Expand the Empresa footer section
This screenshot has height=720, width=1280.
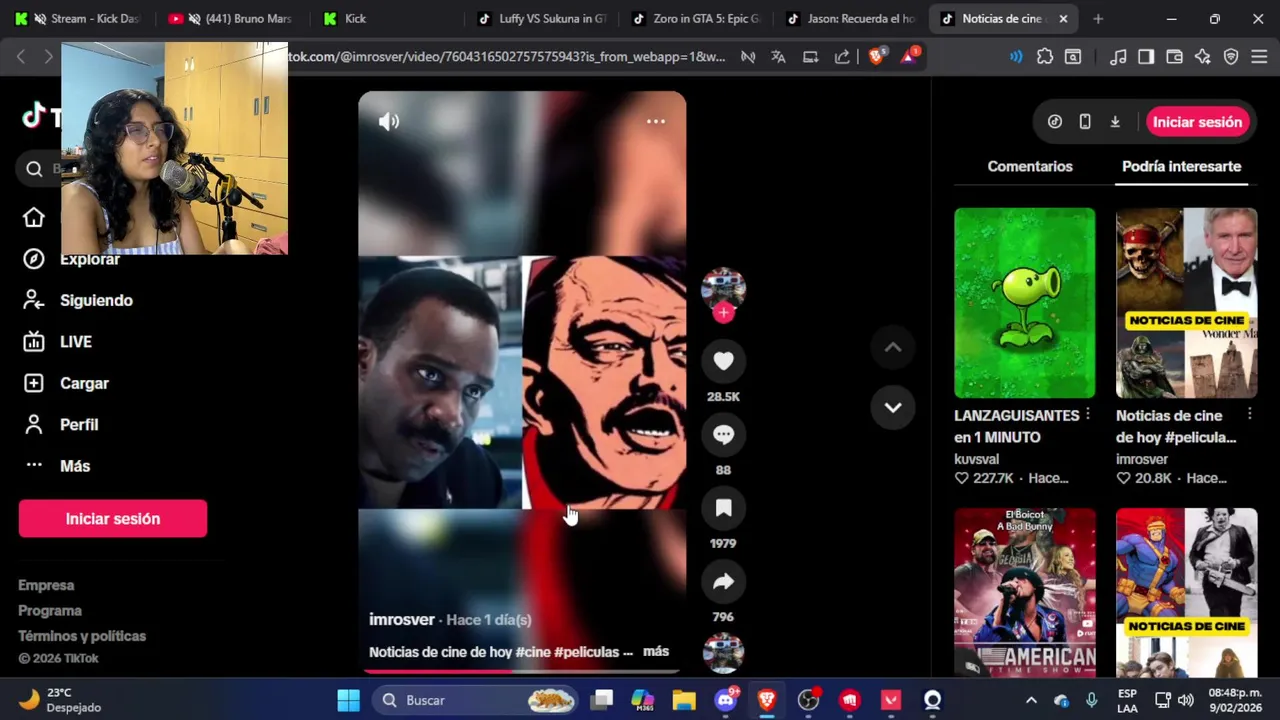click(x=46, y=585)
